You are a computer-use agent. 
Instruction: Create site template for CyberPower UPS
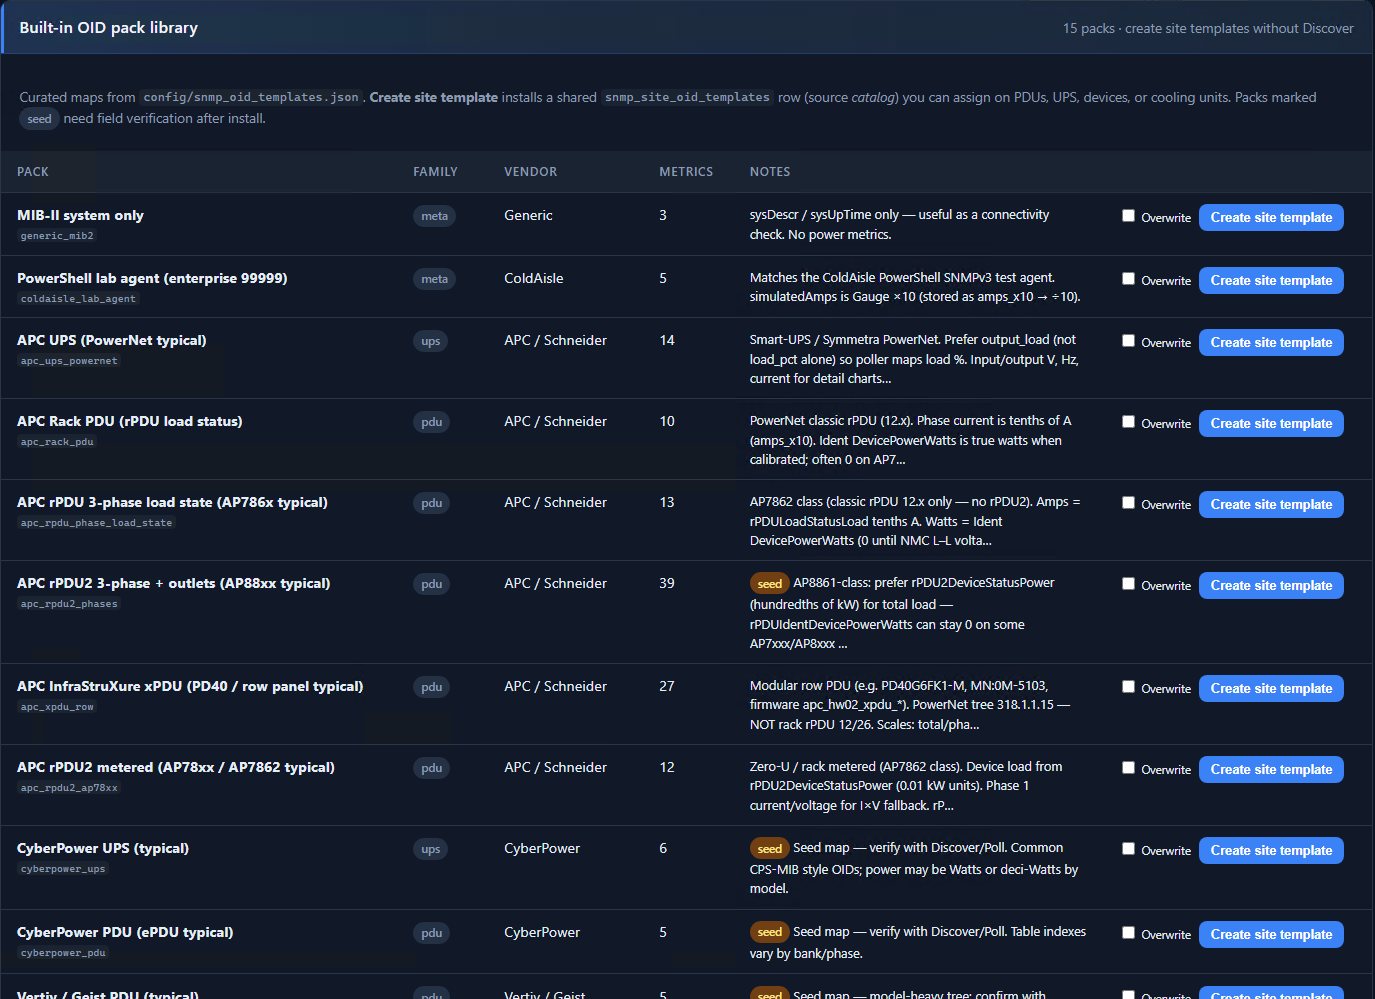1271,851
